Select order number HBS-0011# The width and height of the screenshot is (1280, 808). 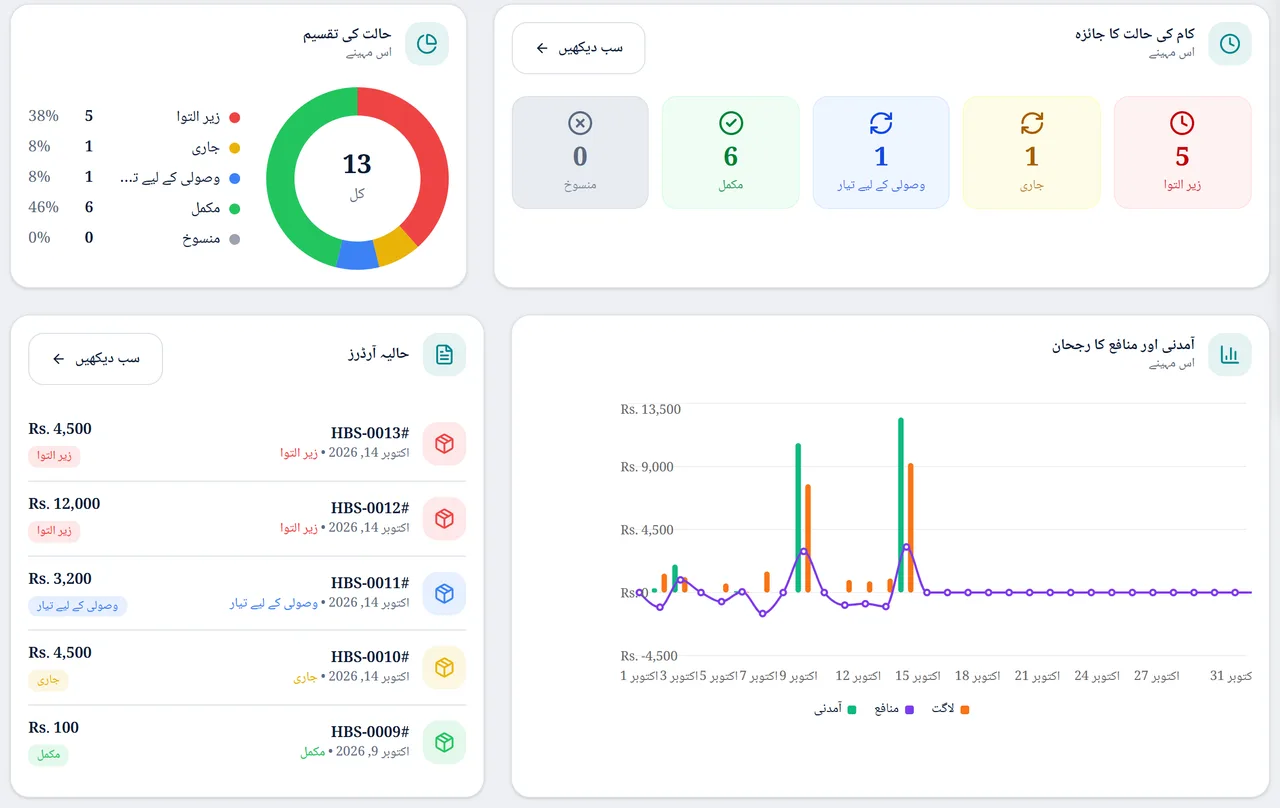coord(370,583)
